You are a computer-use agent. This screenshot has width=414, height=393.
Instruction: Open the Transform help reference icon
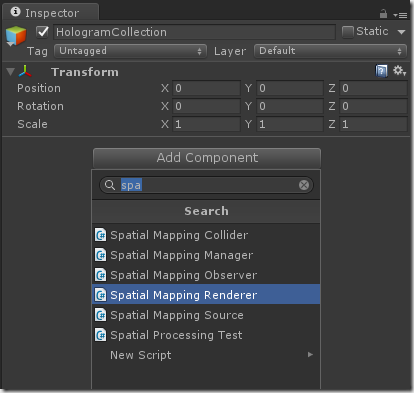click(x=381, y=71)
